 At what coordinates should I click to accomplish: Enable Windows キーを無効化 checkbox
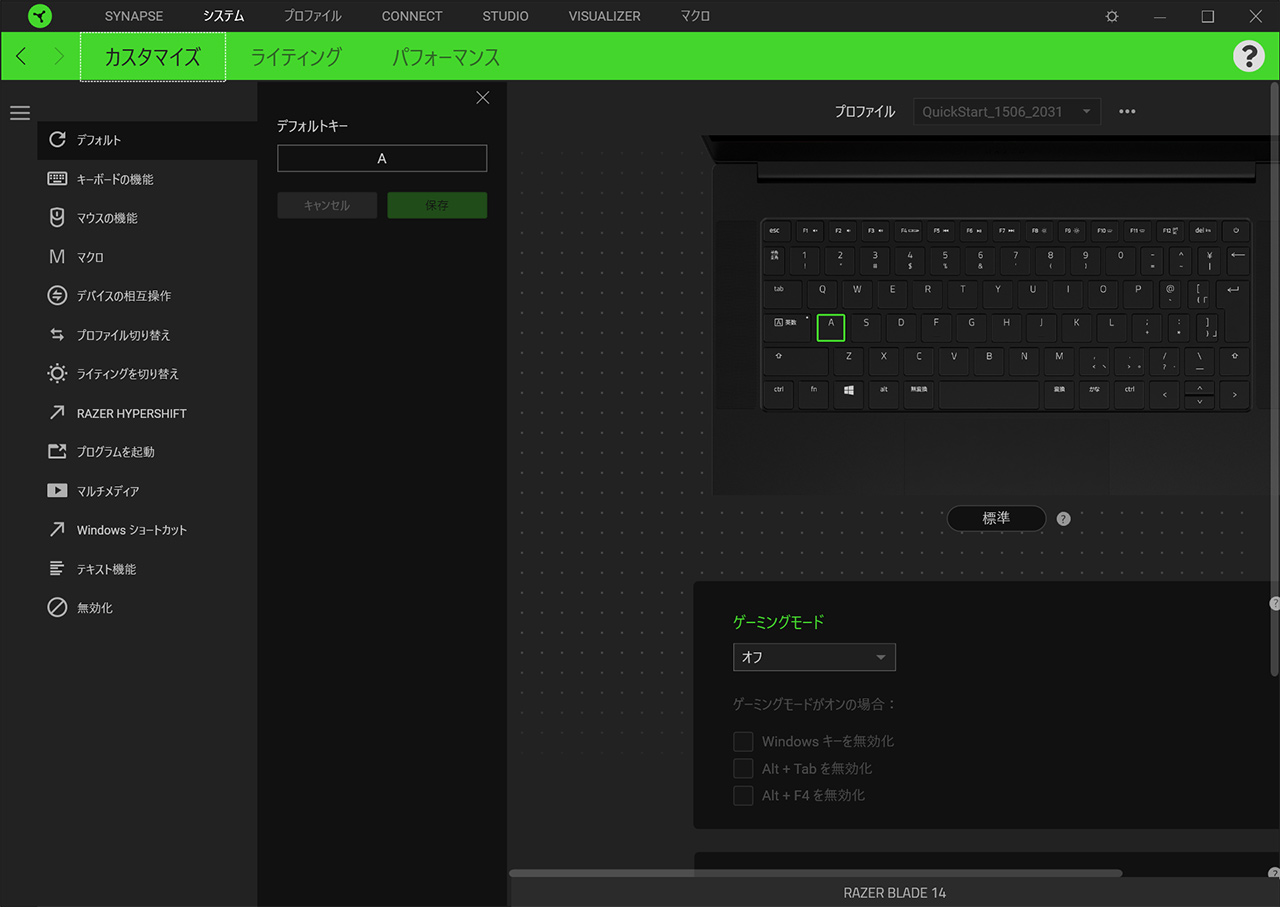tap(743, 741)
